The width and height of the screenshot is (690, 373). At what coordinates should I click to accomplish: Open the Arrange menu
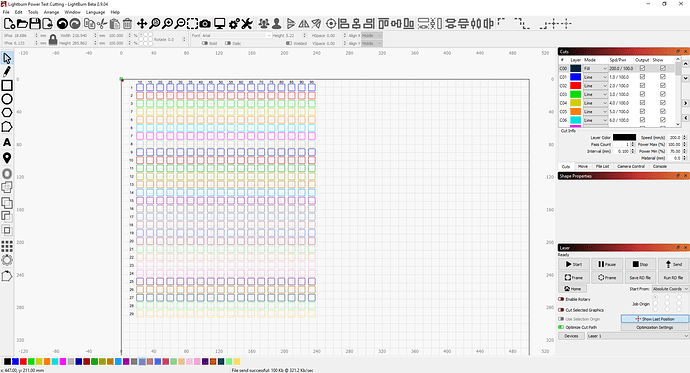[51, 12]
